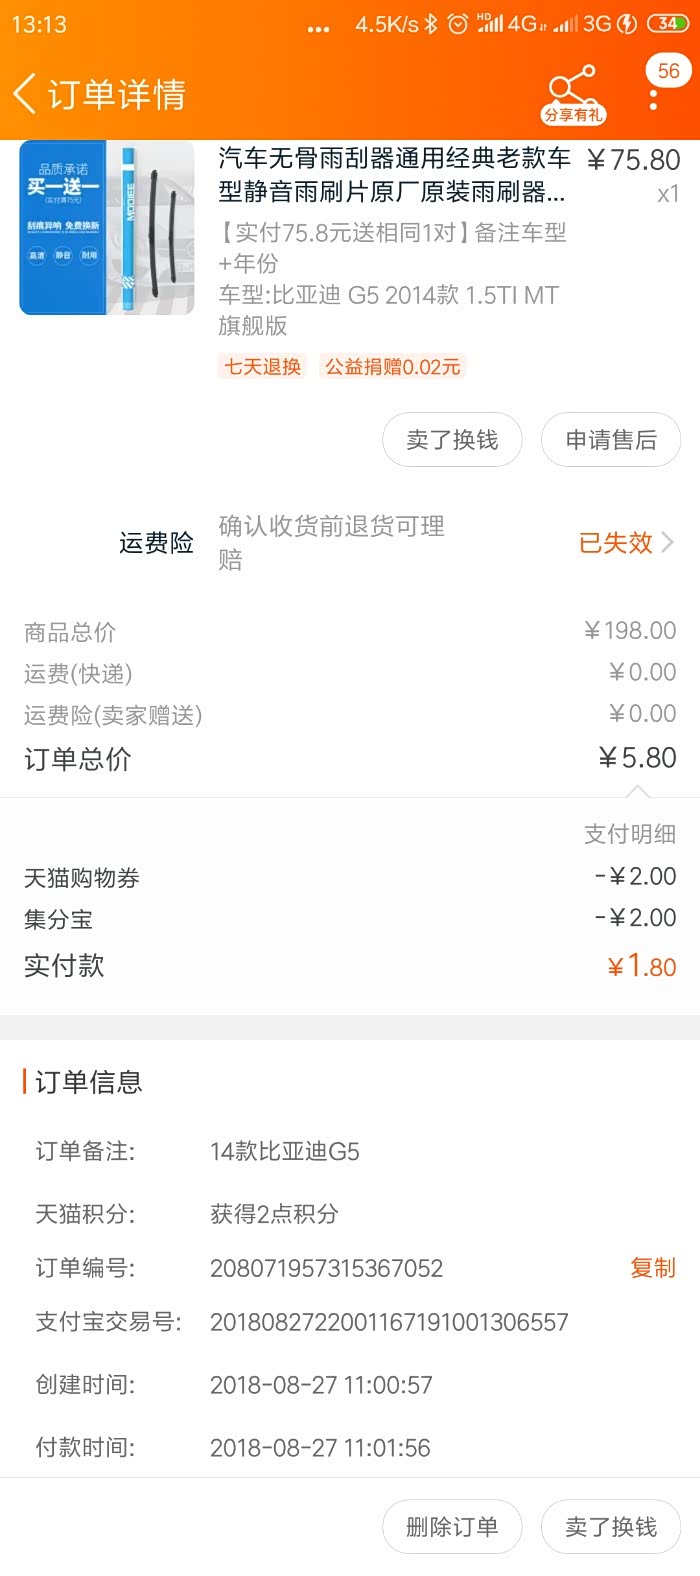Tap the share gift (分享有礼) icon
The height and width of the screenshot is (1576, 700).
click(x=573, y=94)
